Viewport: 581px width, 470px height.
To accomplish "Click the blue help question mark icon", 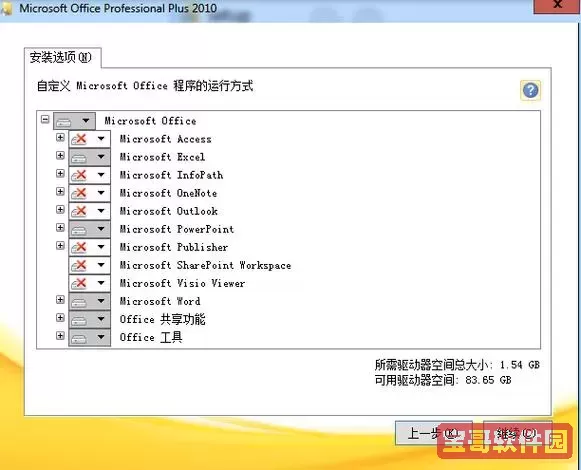I will point(530,90).
